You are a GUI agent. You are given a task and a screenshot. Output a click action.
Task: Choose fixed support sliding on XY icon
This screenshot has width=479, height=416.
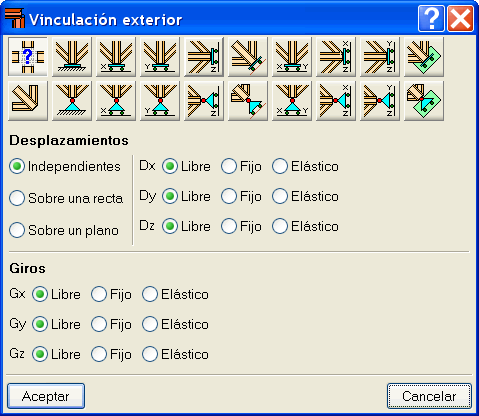(x=292, y=57)
